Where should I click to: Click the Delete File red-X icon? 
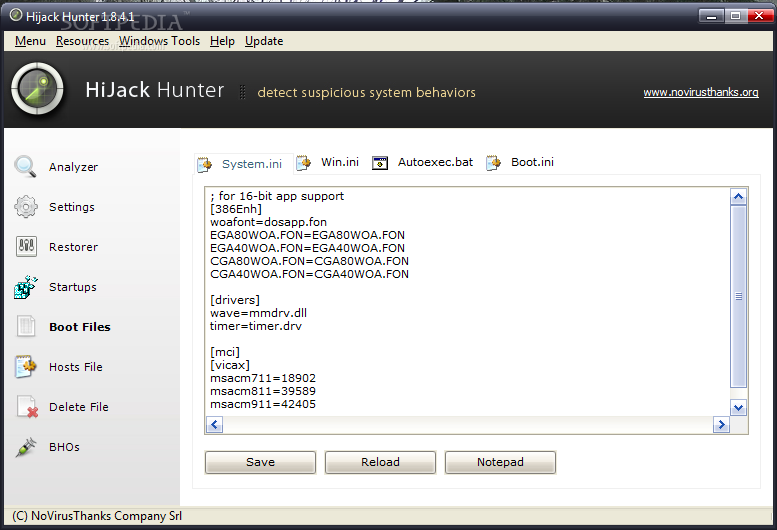(27, 407)
